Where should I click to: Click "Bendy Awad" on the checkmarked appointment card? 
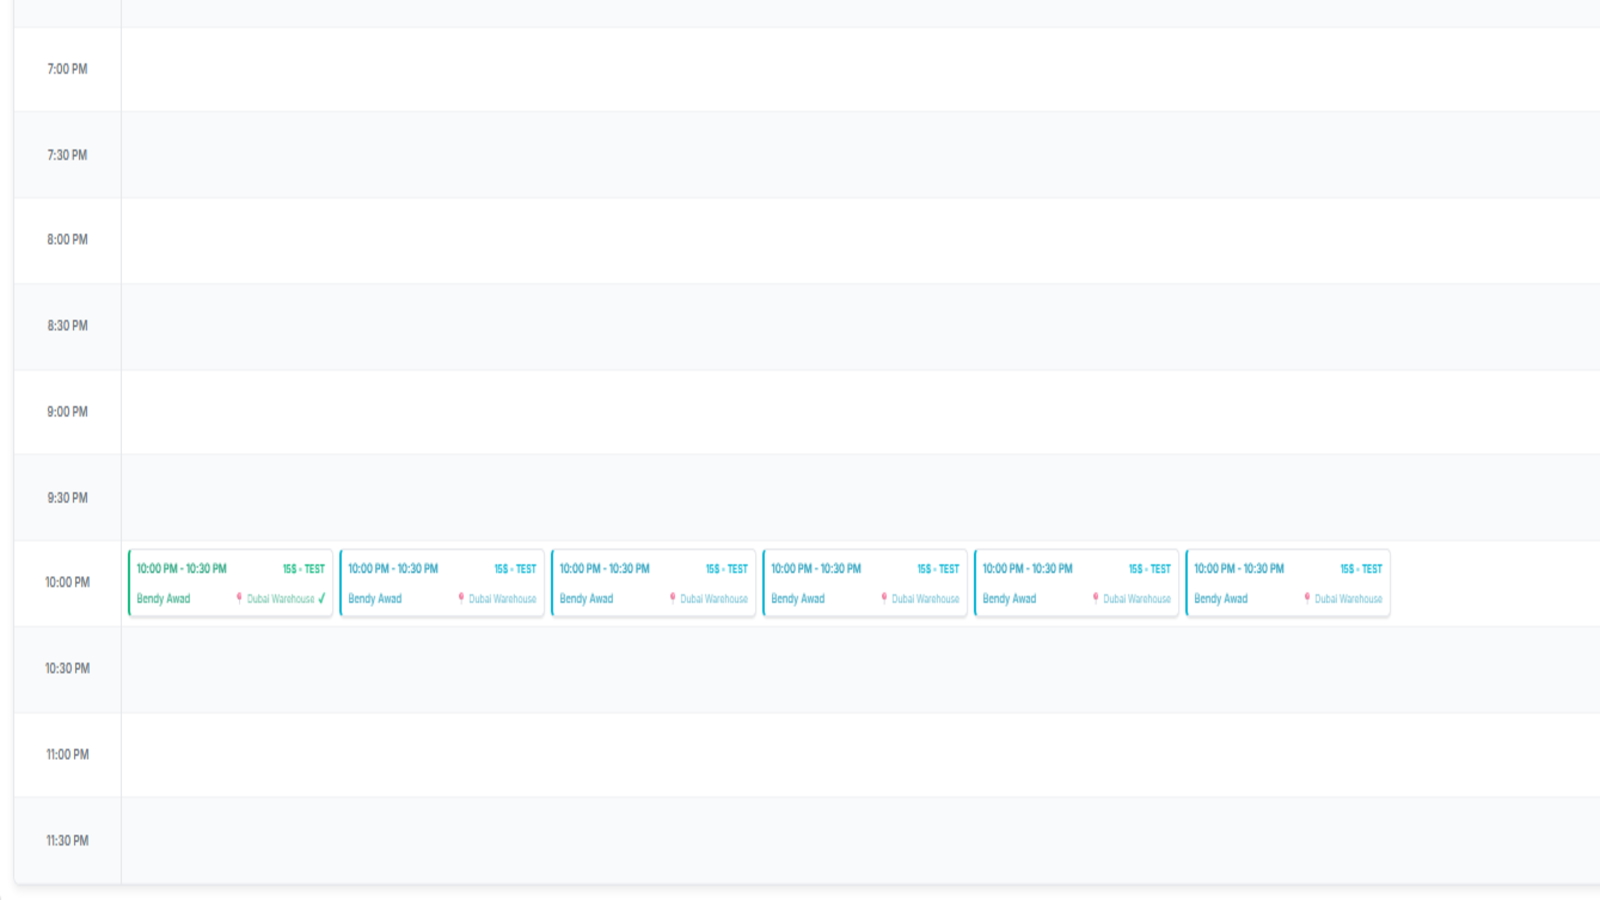pos(163,599)
